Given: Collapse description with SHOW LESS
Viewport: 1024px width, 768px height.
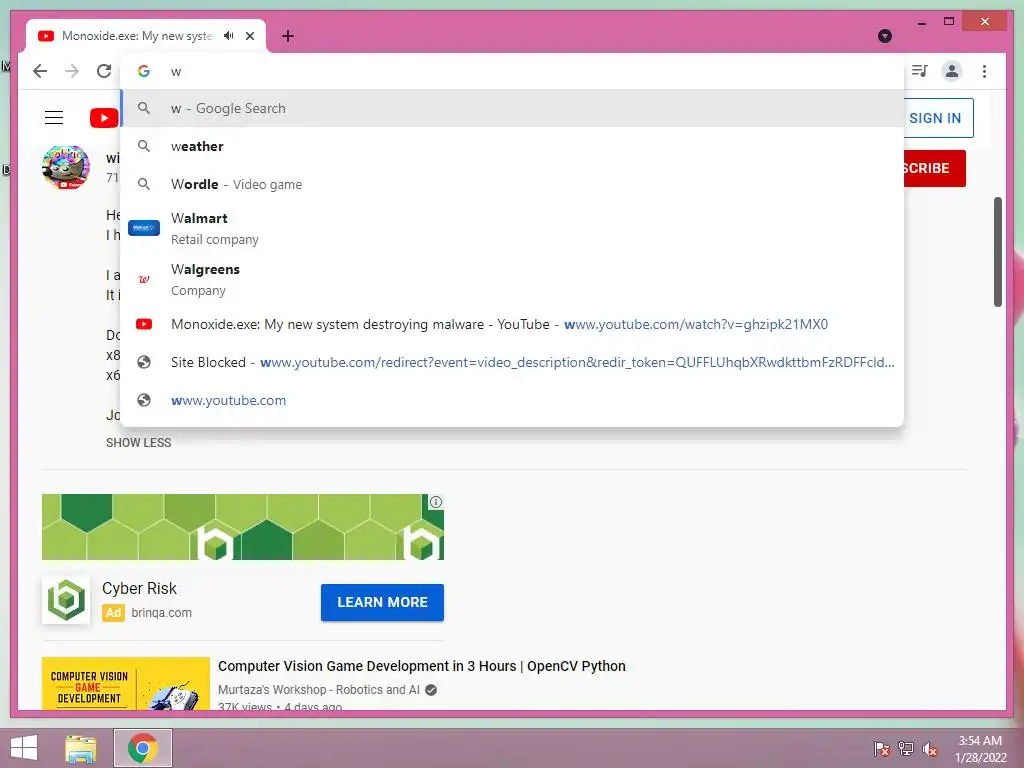Looking at the screenshot, I should coord(138,443).
